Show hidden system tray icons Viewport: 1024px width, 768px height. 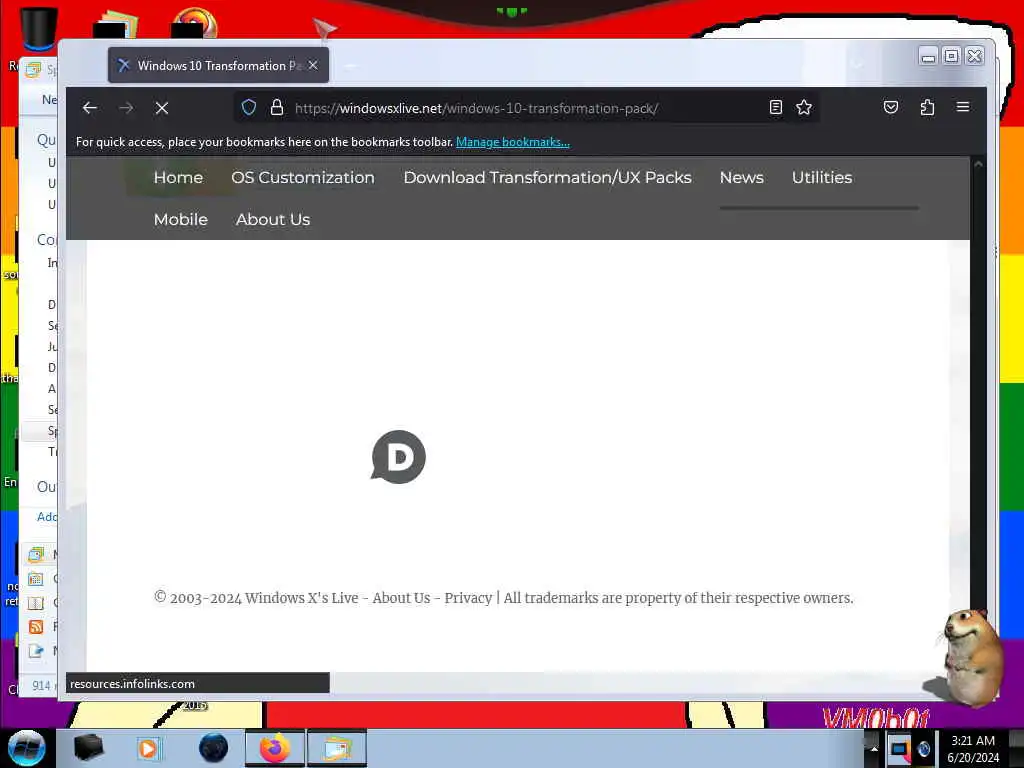point(874,749)
